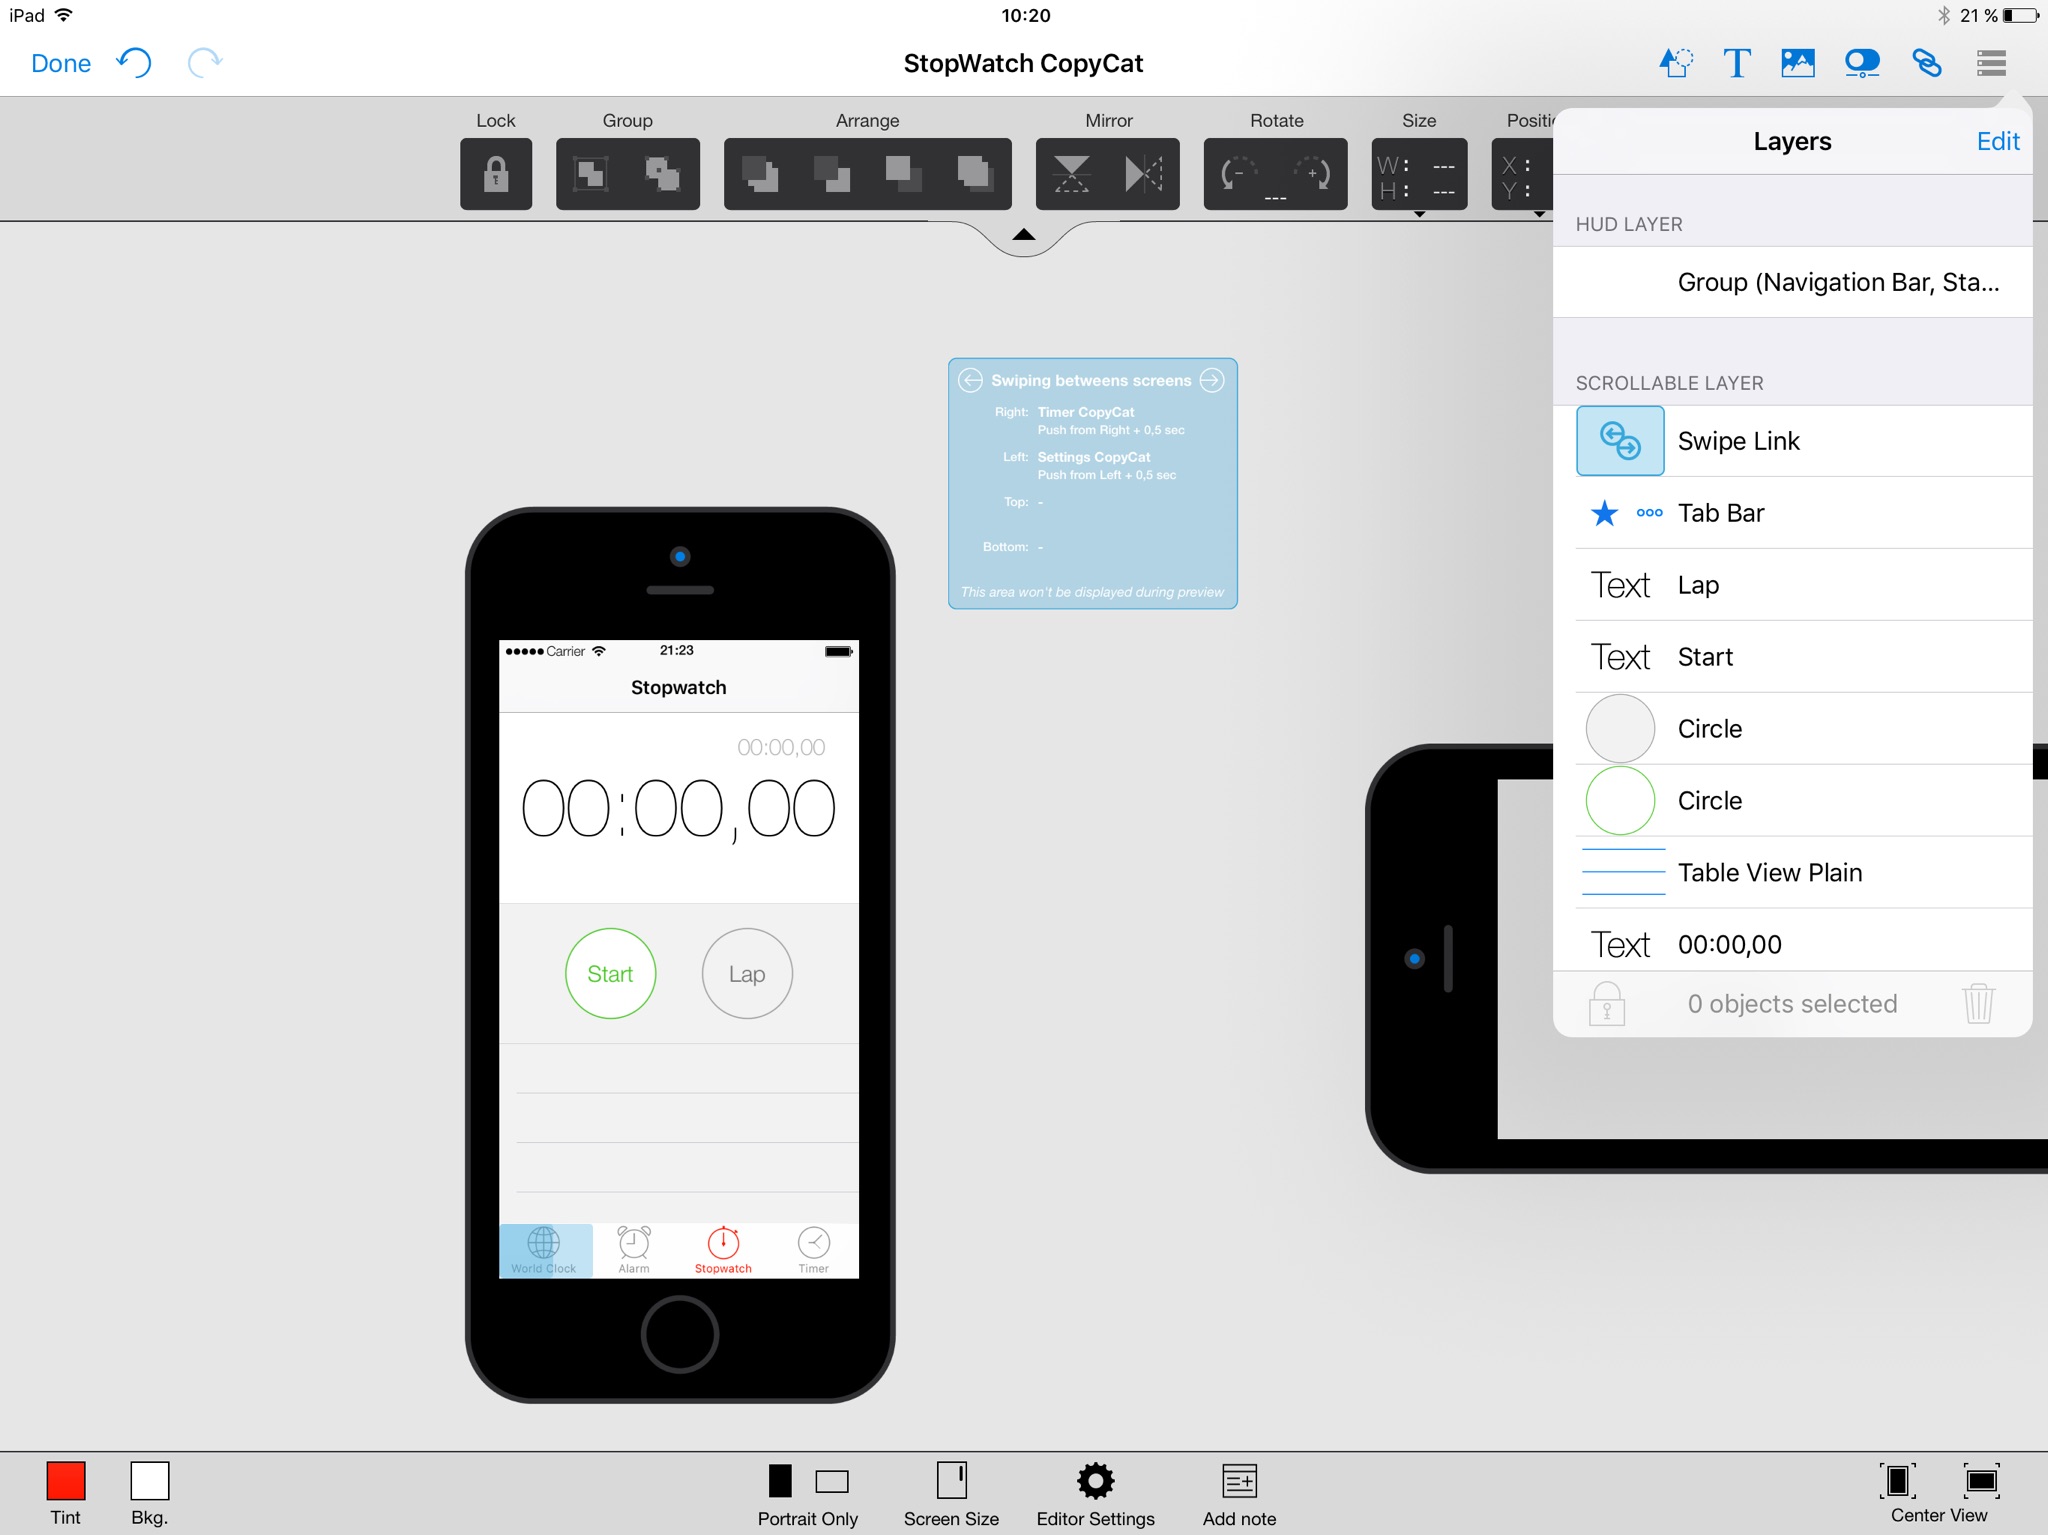Click the trash icon in Layers panel
Image resolution: width=2048 pixels, height=1535 pixels.
coord(1978,1003)
